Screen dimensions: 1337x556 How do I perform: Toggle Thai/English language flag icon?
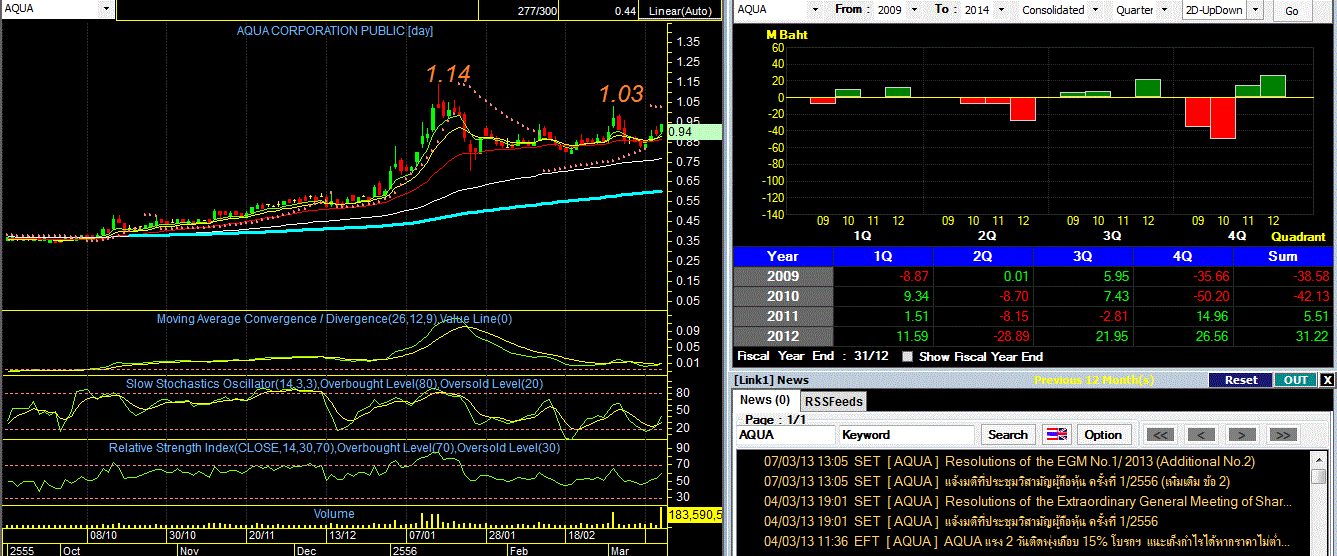coord(1056,435)
